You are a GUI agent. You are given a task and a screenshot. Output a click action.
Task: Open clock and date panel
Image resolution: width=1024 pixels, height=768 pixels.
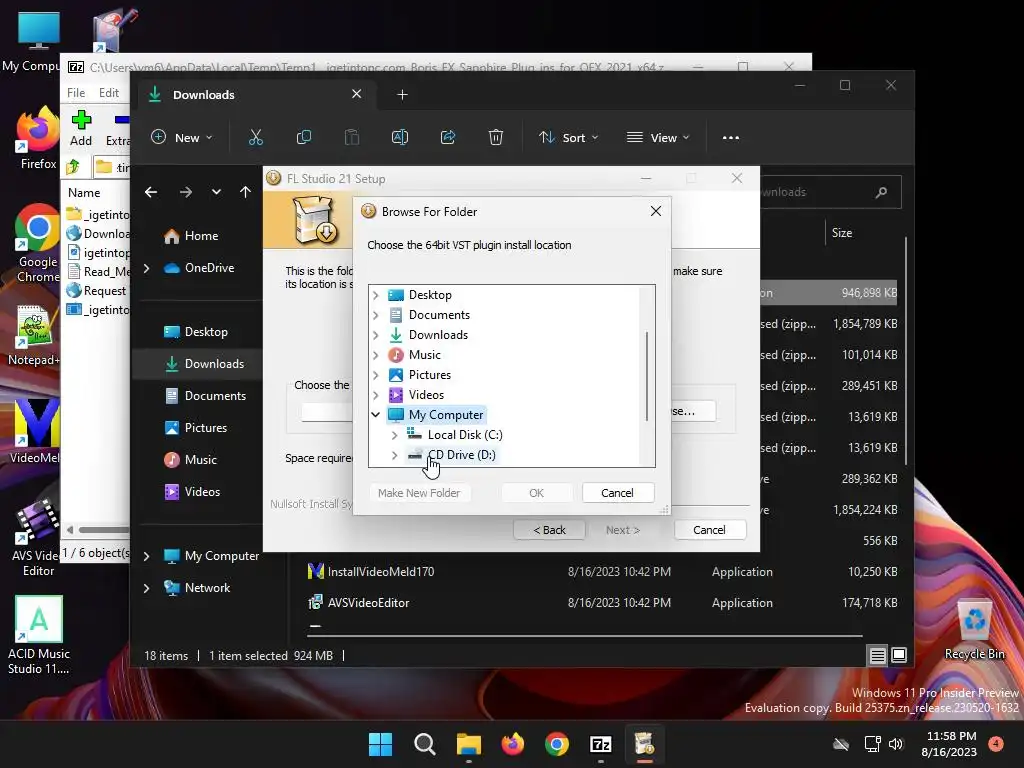pos(950,744)
